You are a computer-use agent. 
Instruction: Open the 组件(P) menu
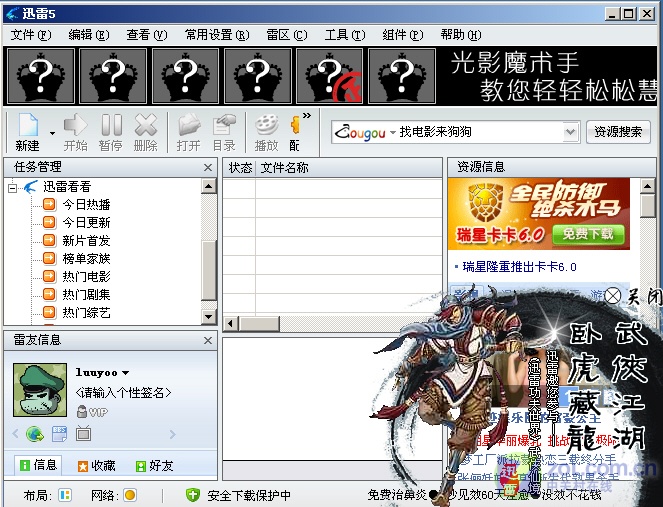pyautogui.click(x=402, y=35)
